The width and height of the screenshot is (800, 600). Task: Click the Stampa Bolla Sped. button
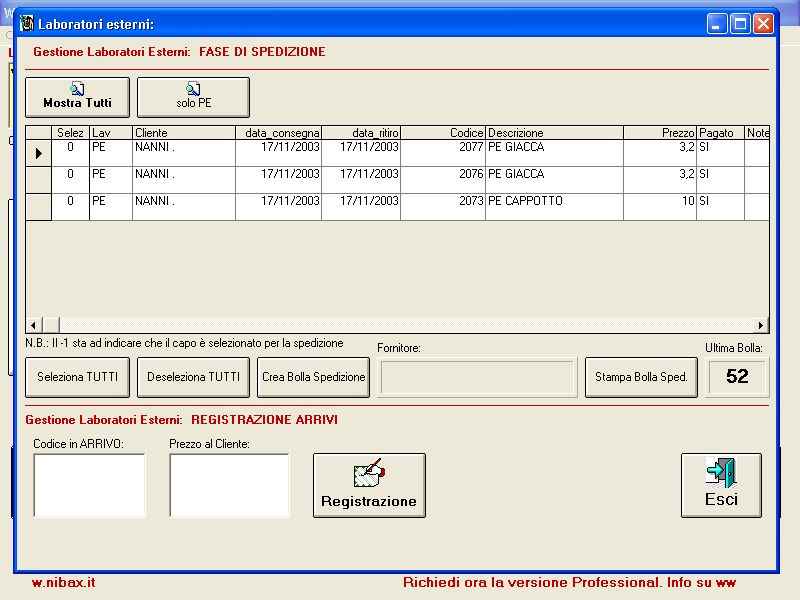[641, 377]
